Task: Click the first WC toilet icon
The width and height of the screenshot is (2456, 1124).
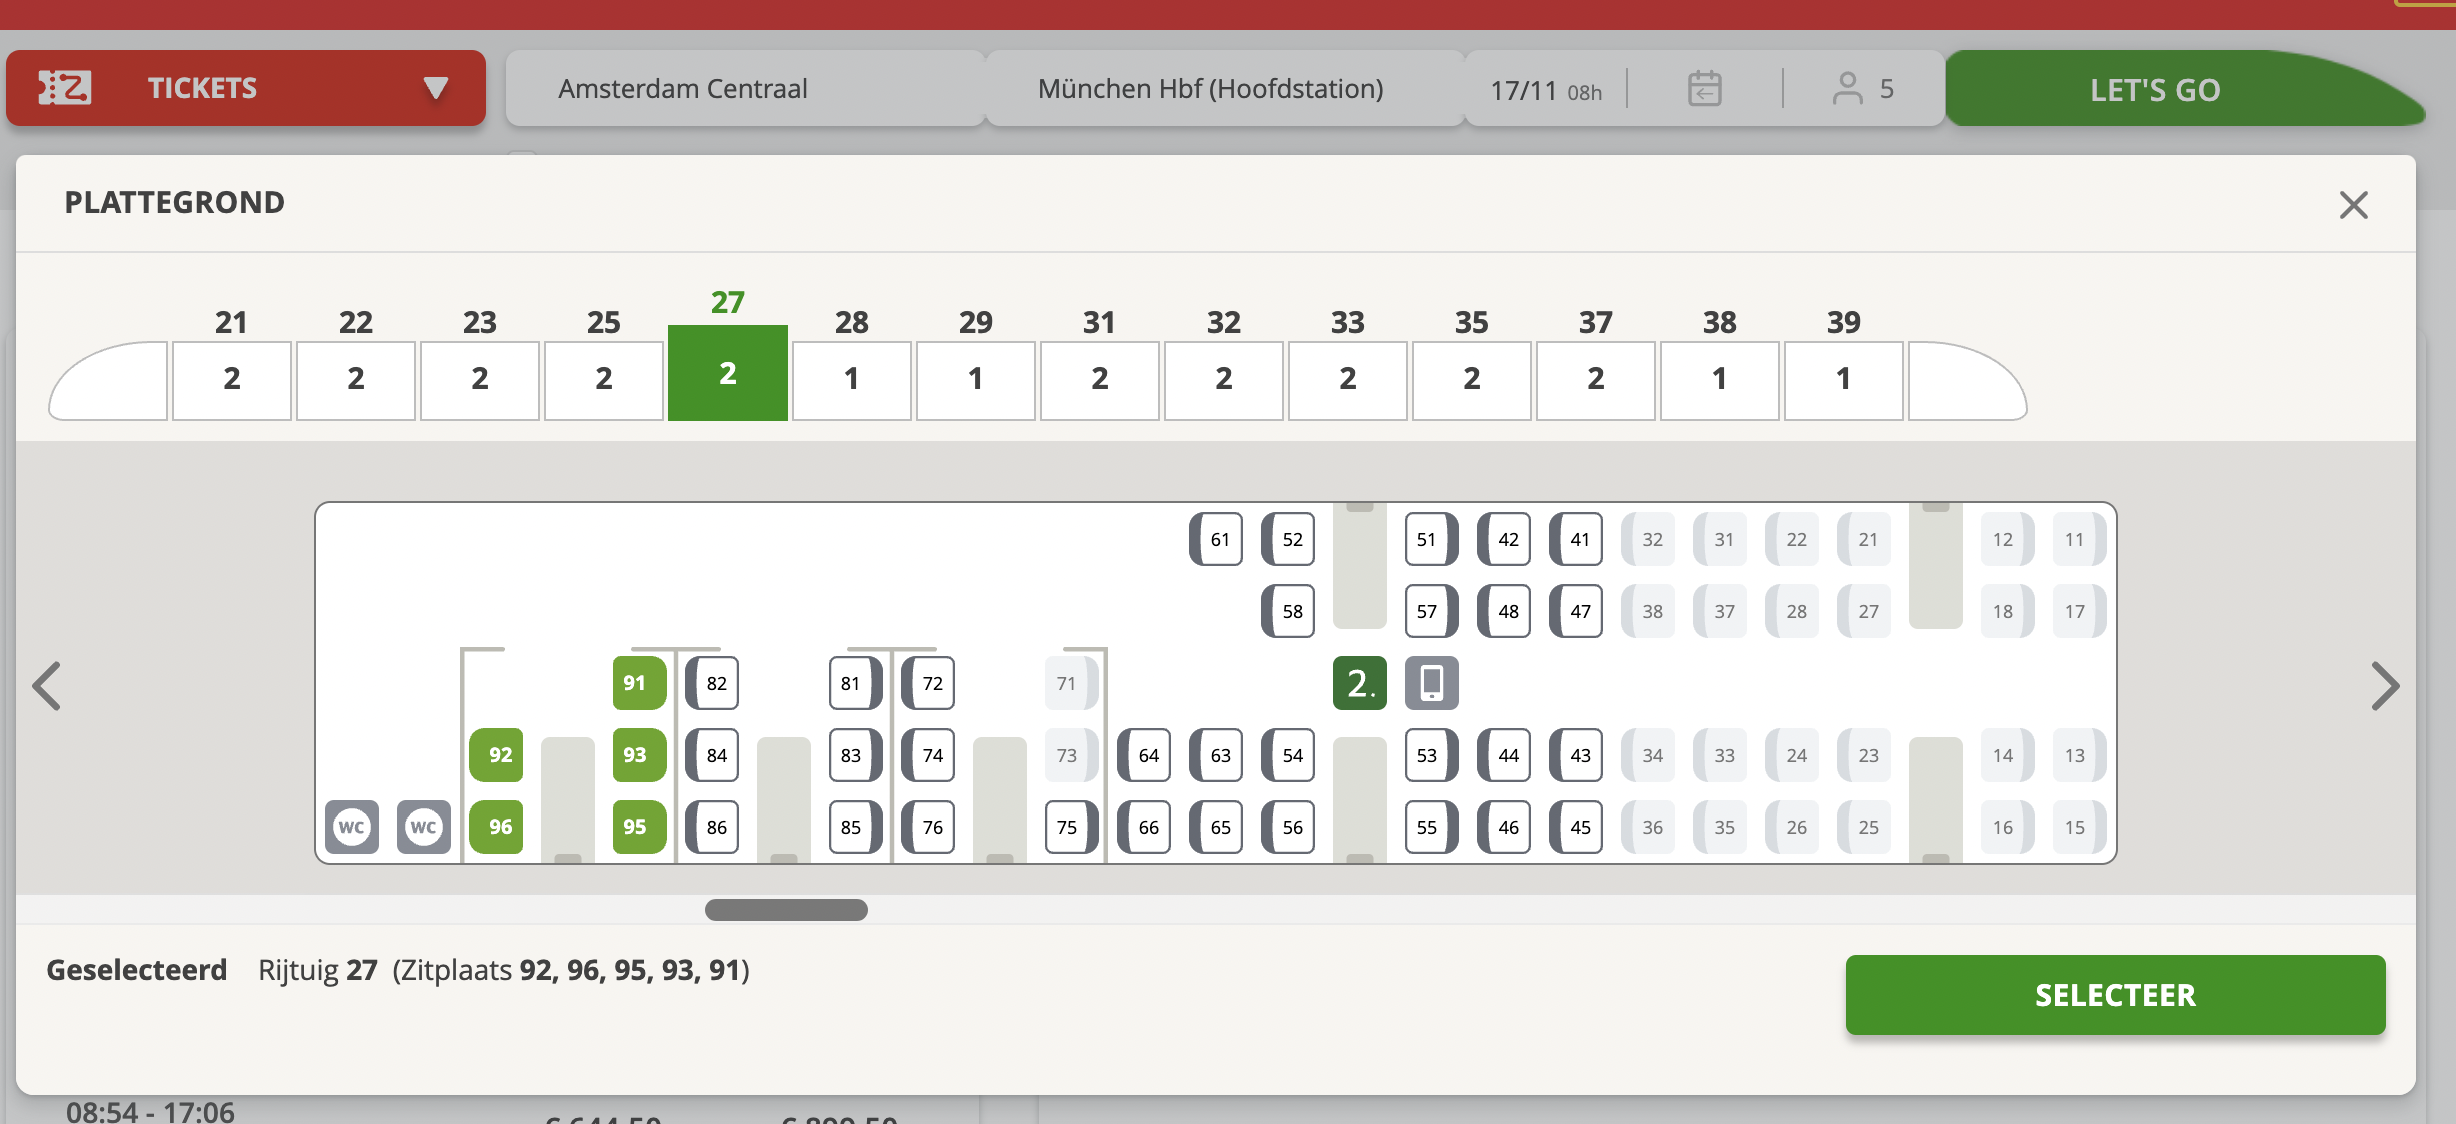Action: pyautogui.click(x=352, y=827)
